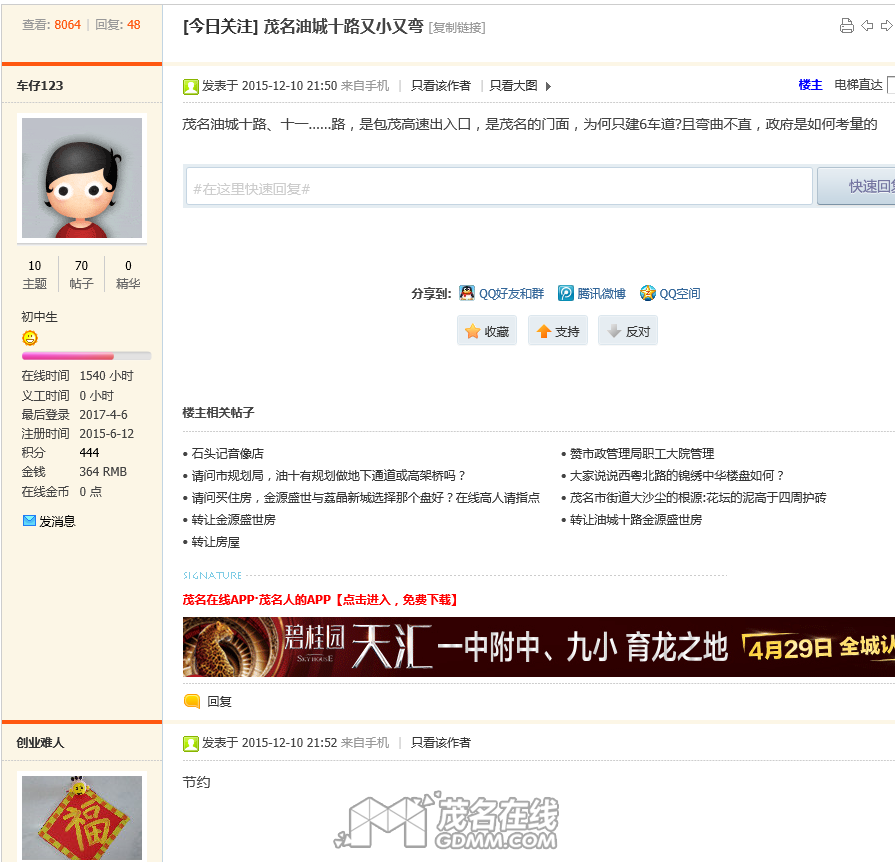Click the post icon beside 2015-12-10 21:50

tap(191, 86)
